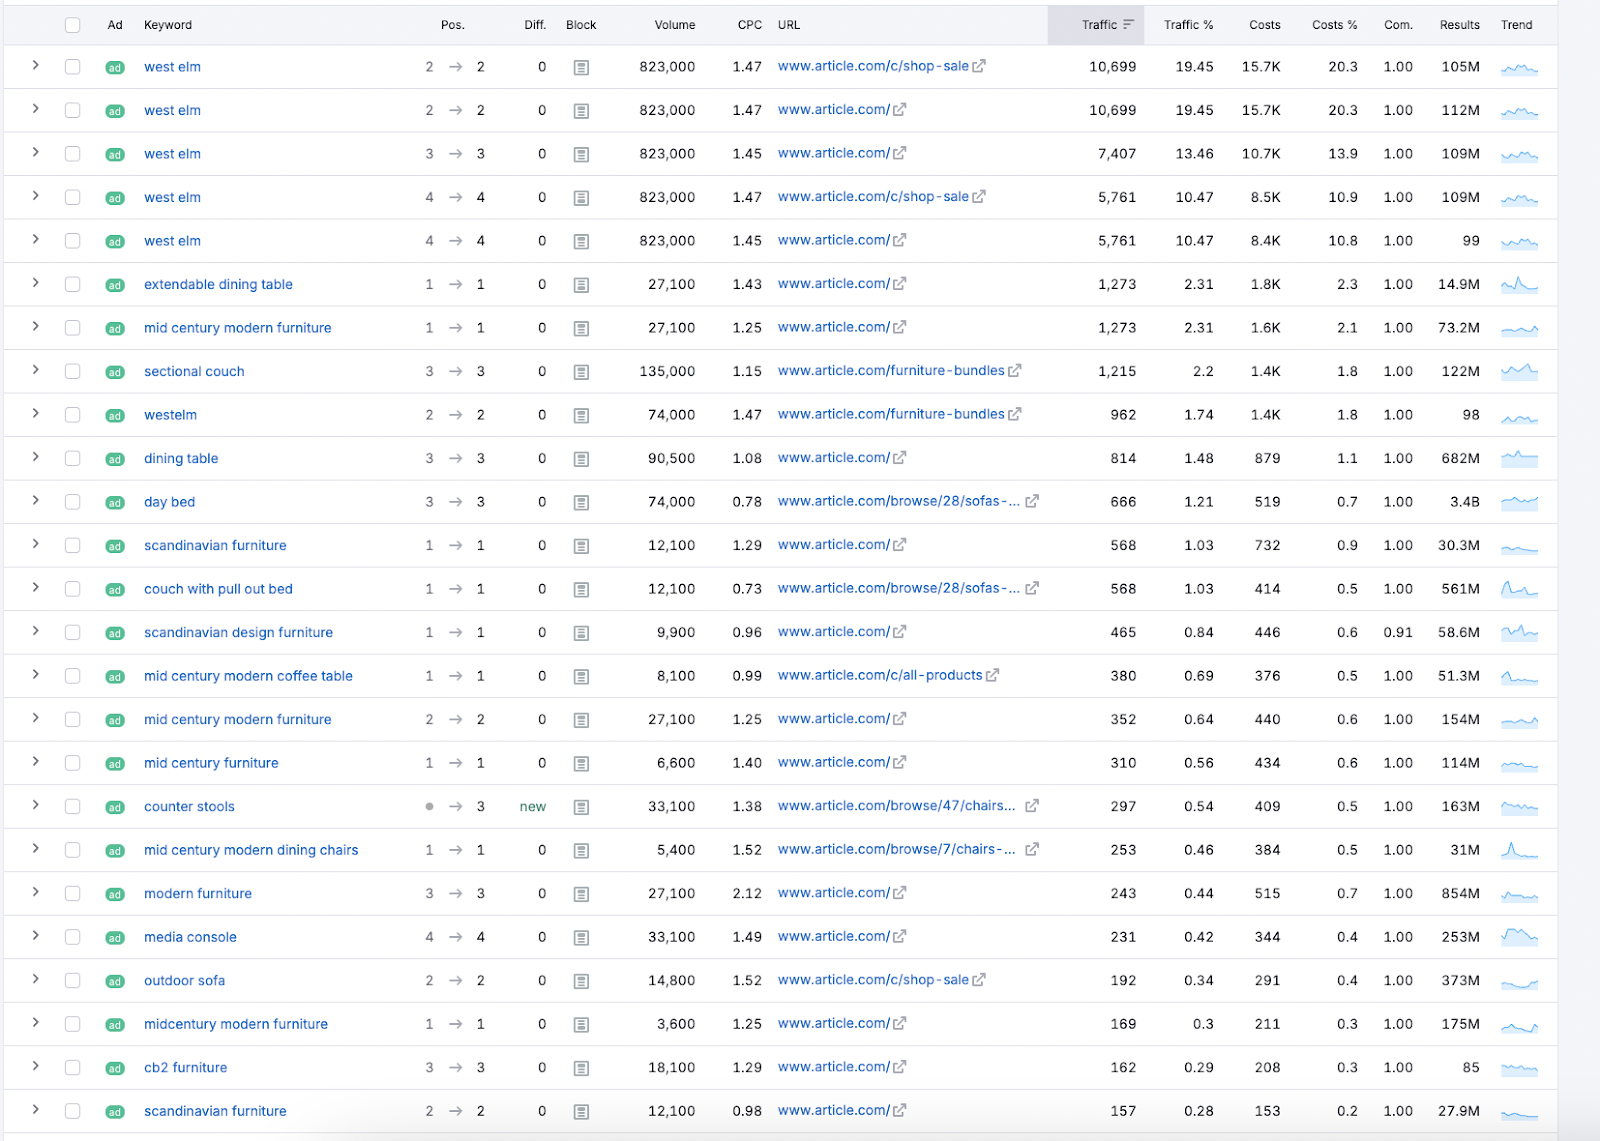Sort by Costs column header
This screenshot has width=1600, height=1141.
[x=1265, y=25]
